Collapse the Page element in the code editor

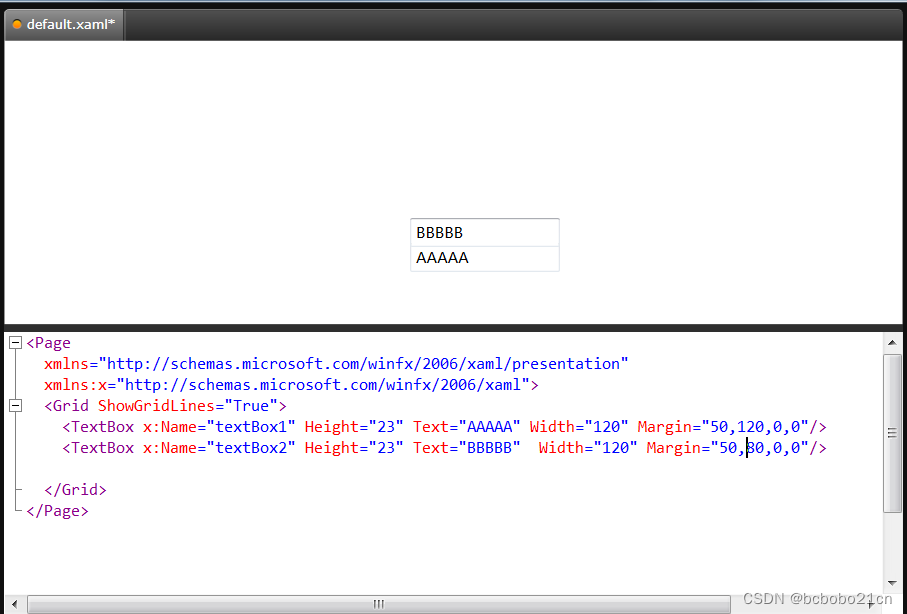[16, 343]
